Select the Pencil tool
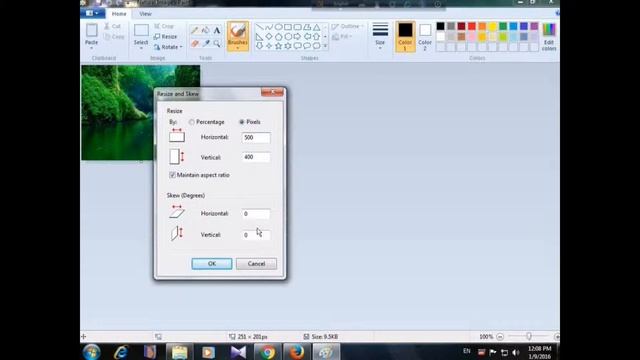 pos(195,30)
